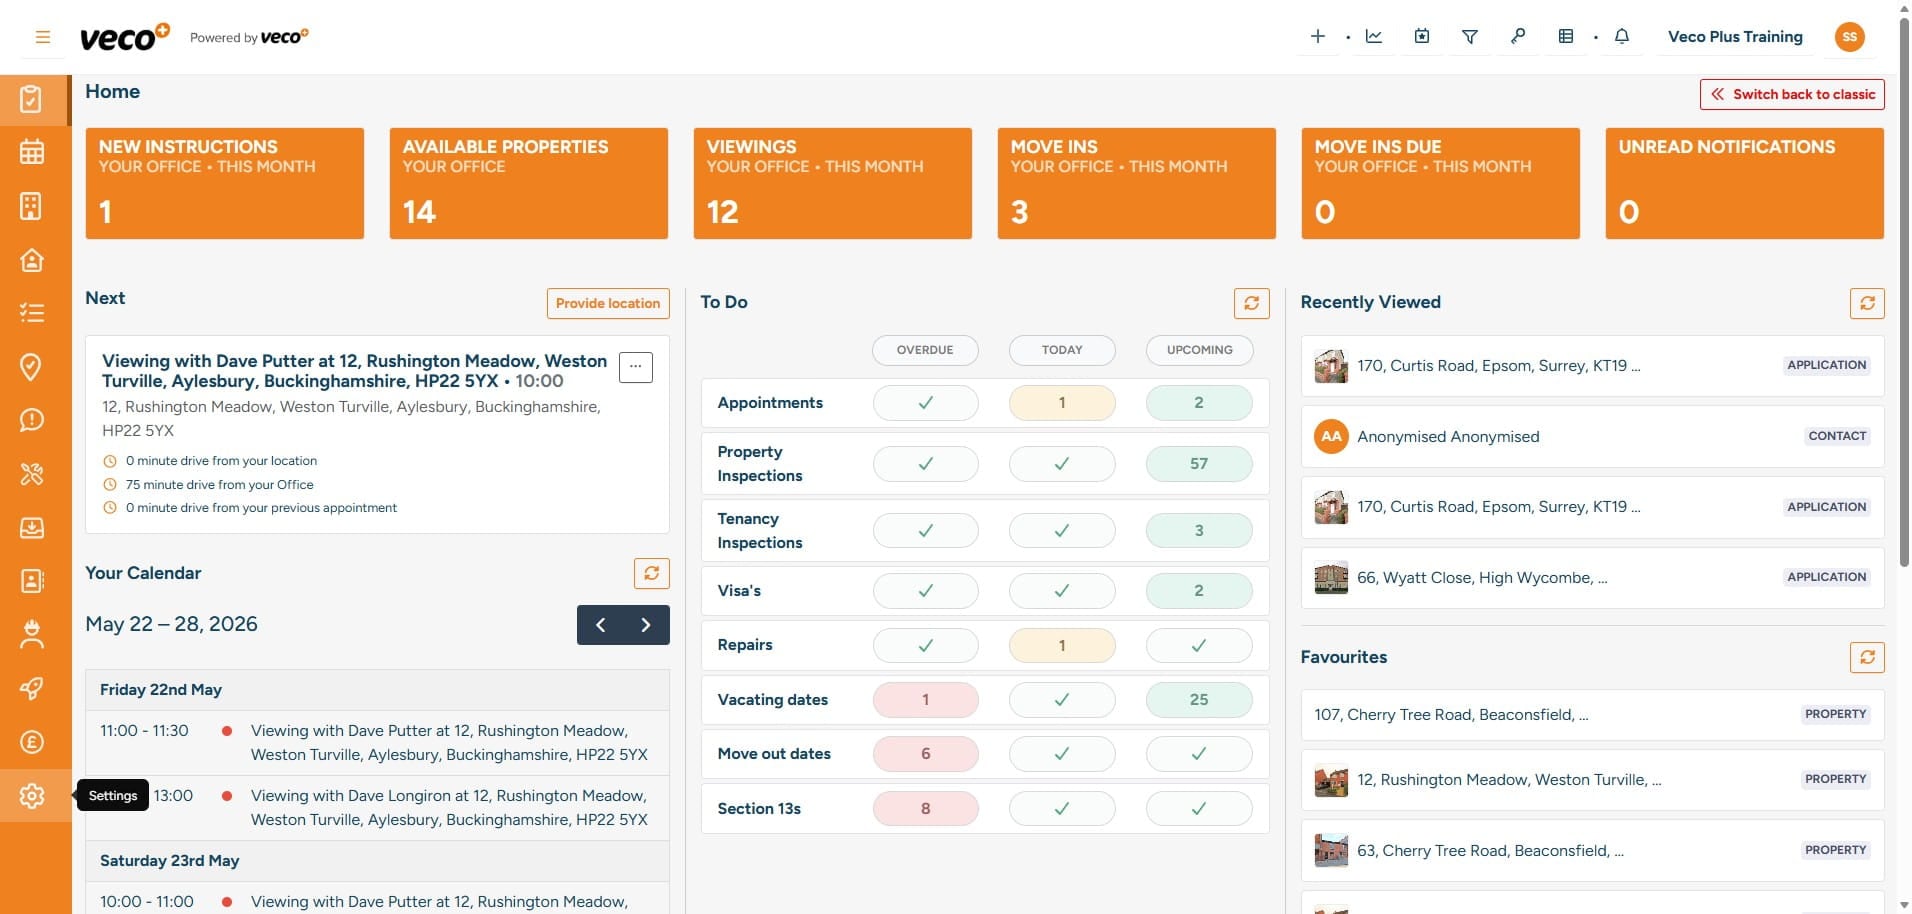Open the calendar grid sidebar icon
The image size is (1912, 914).
(x=32, y=152)
